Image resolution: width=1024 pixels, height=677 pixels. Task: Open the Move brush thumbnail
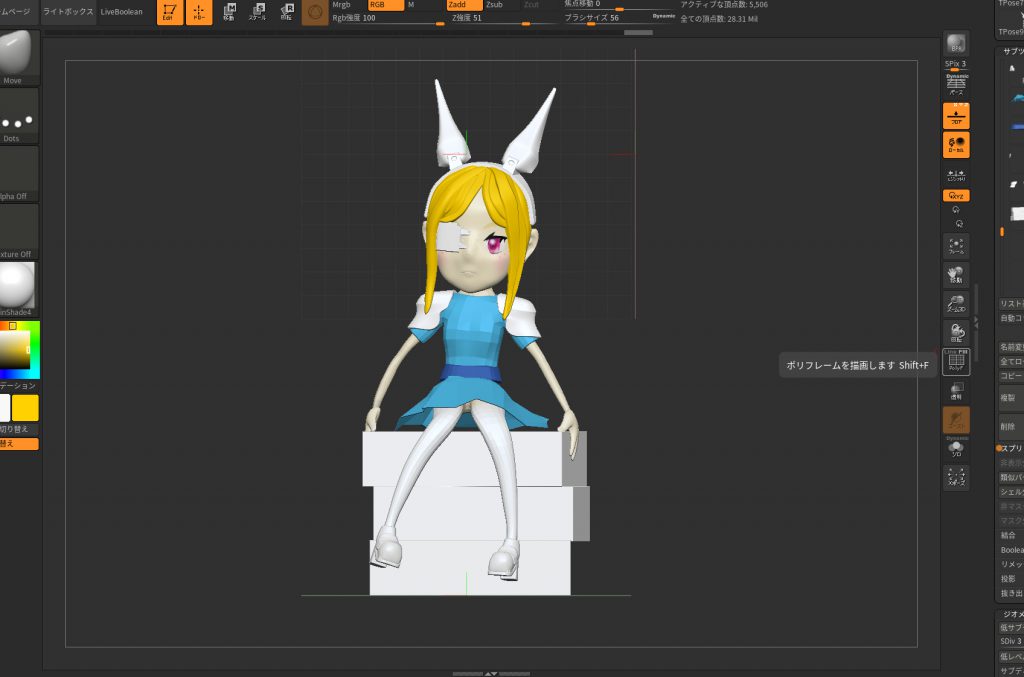17,57
